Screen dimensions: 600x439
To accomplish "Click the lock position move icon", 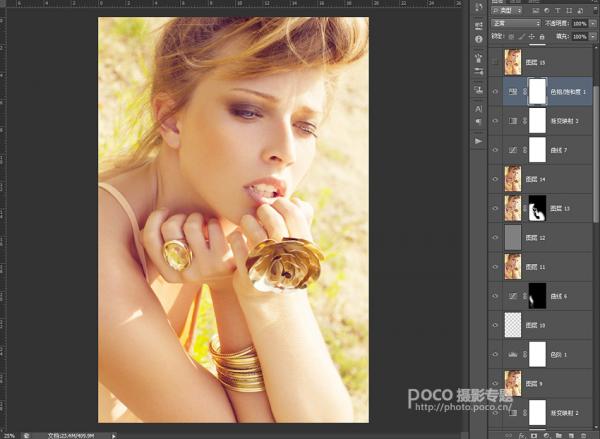I will 531,37.
